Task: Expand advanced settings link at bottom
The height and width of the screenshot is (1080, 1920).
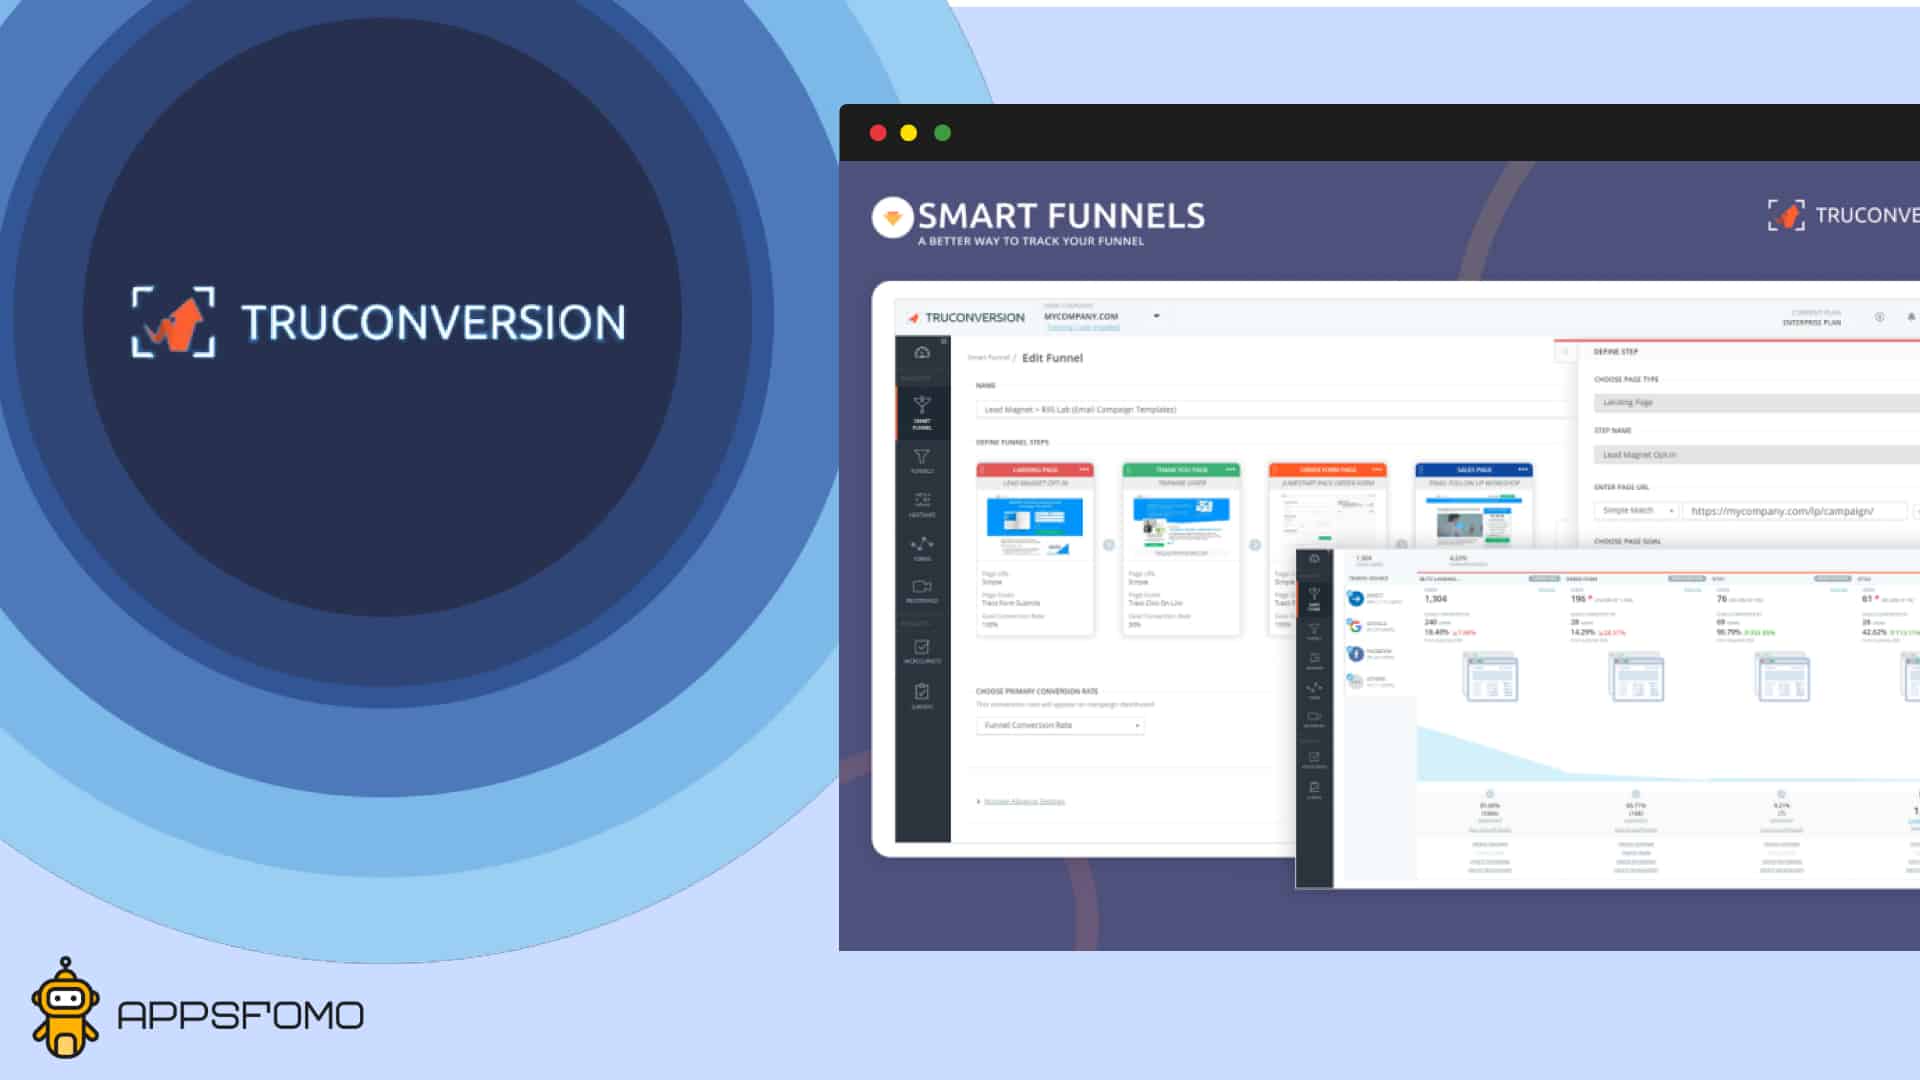Action: coord(1024,801)
